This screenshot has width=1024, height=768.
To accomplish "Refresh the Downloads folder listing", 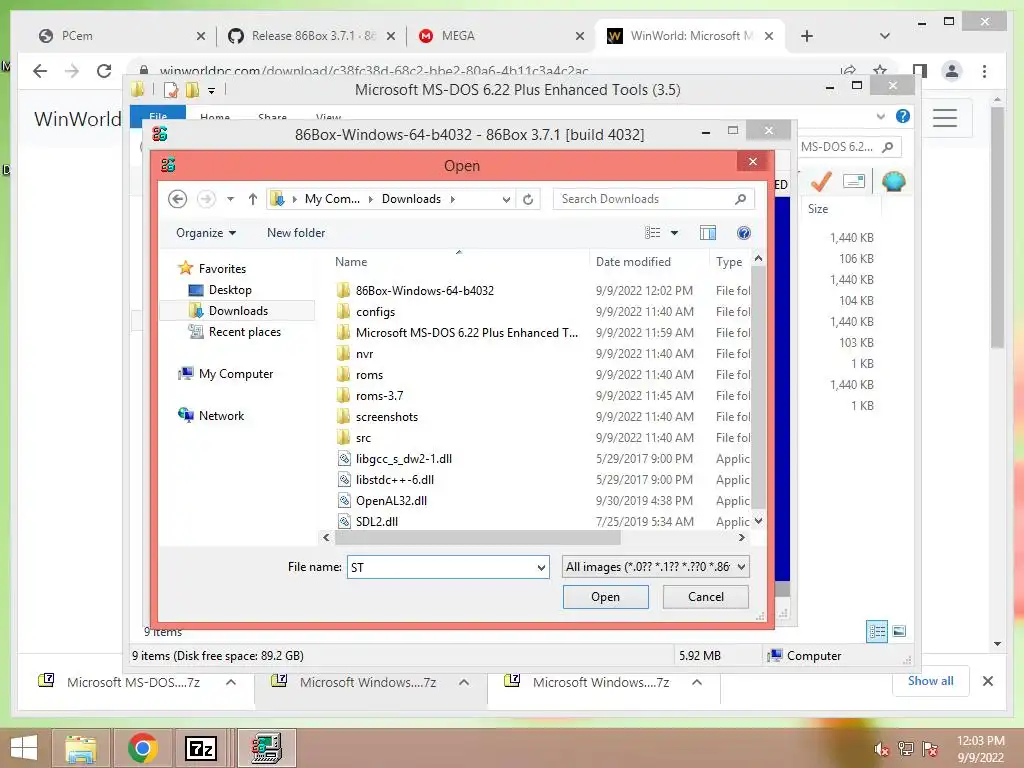I will tap(528, 199).
